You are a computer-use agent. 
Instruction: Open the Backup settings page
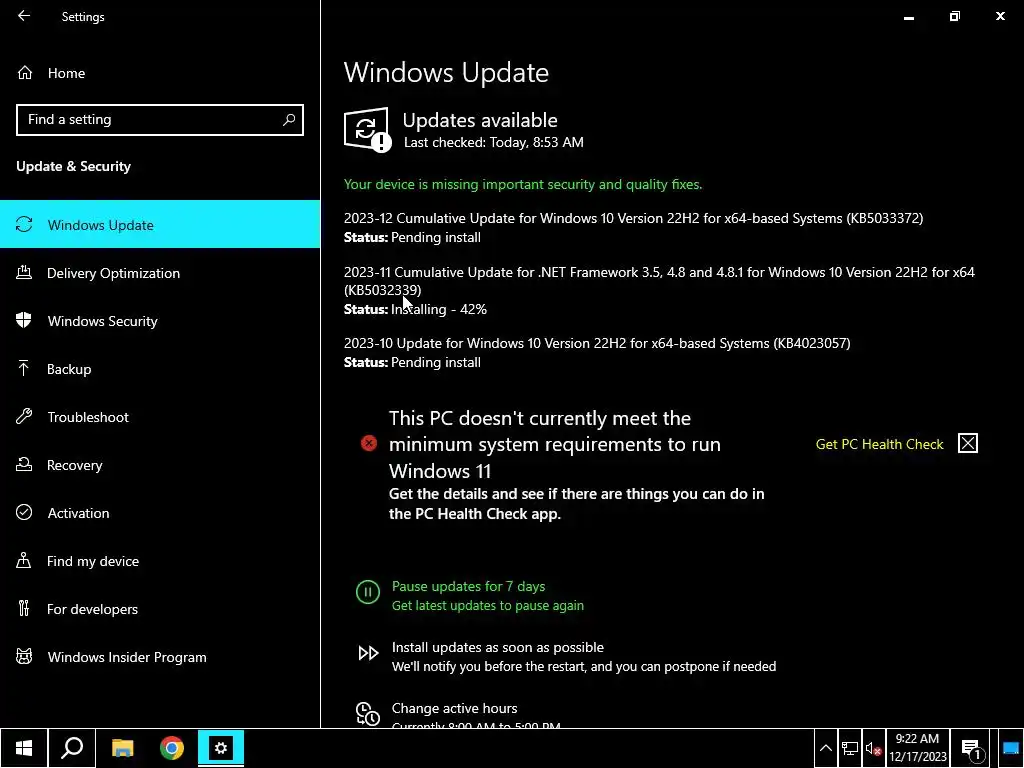point(160,369)
